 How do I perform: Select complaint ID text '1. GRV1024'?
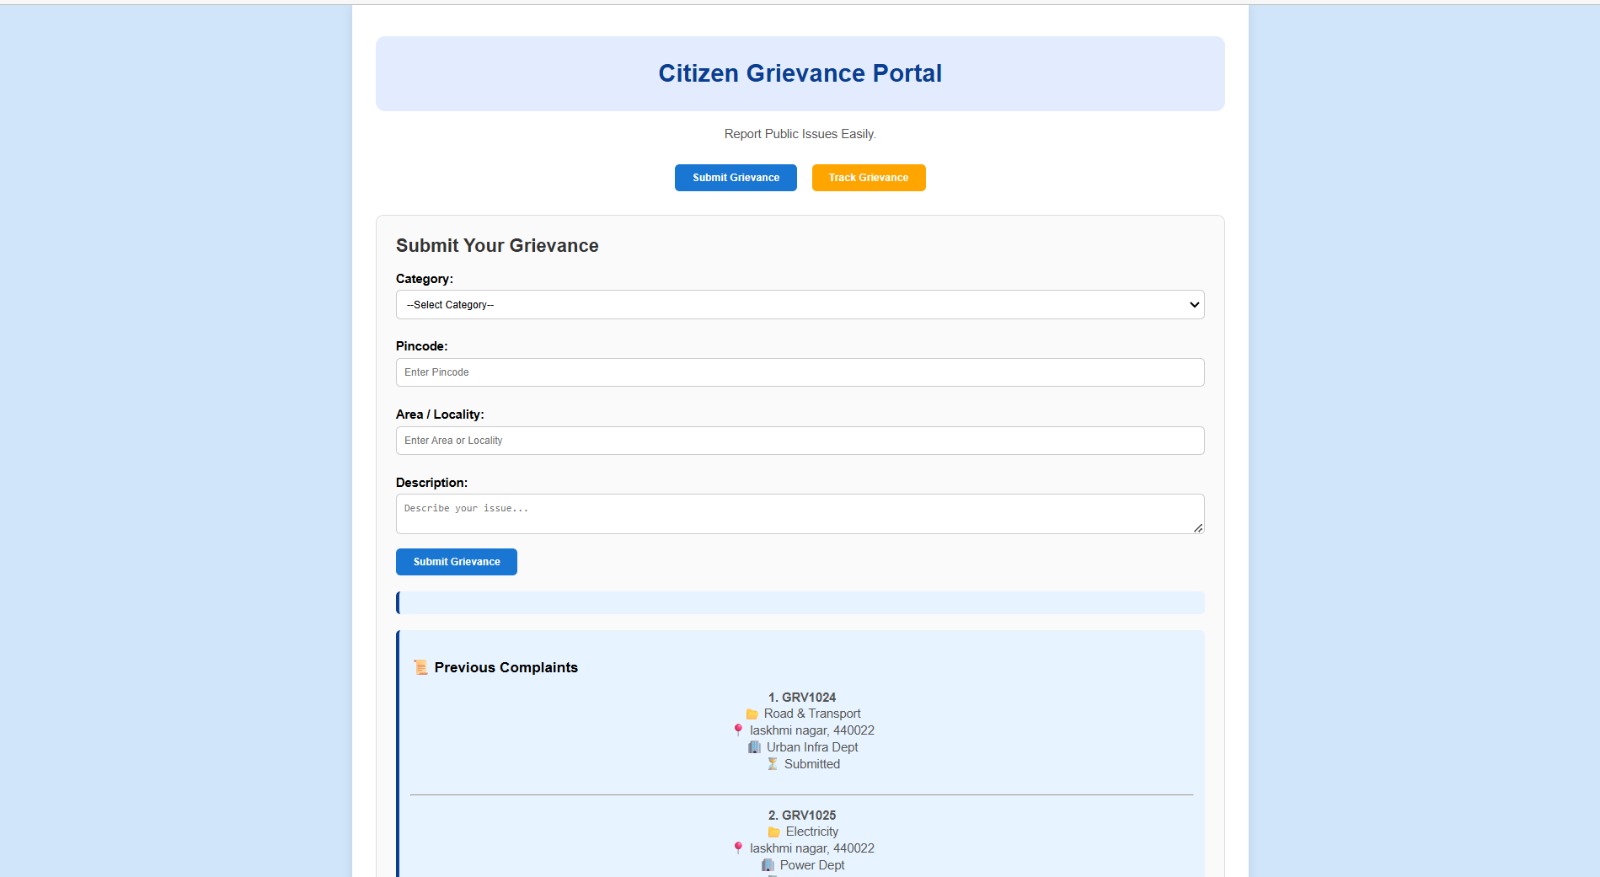(x=802, y=697)
